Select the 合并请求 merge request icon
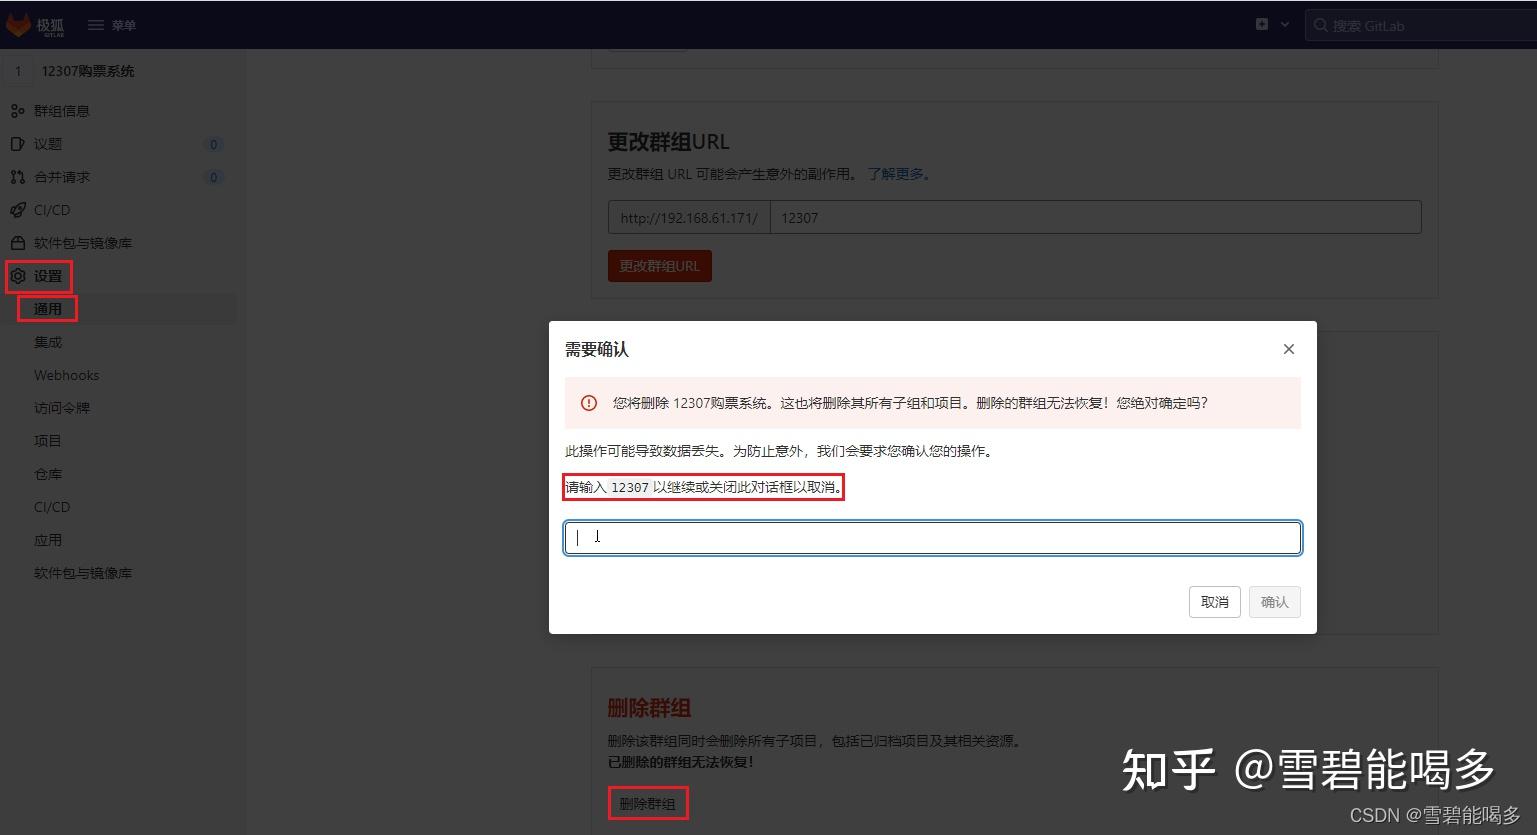Viewport: 1537px width, 835px height. pos(18,177)
